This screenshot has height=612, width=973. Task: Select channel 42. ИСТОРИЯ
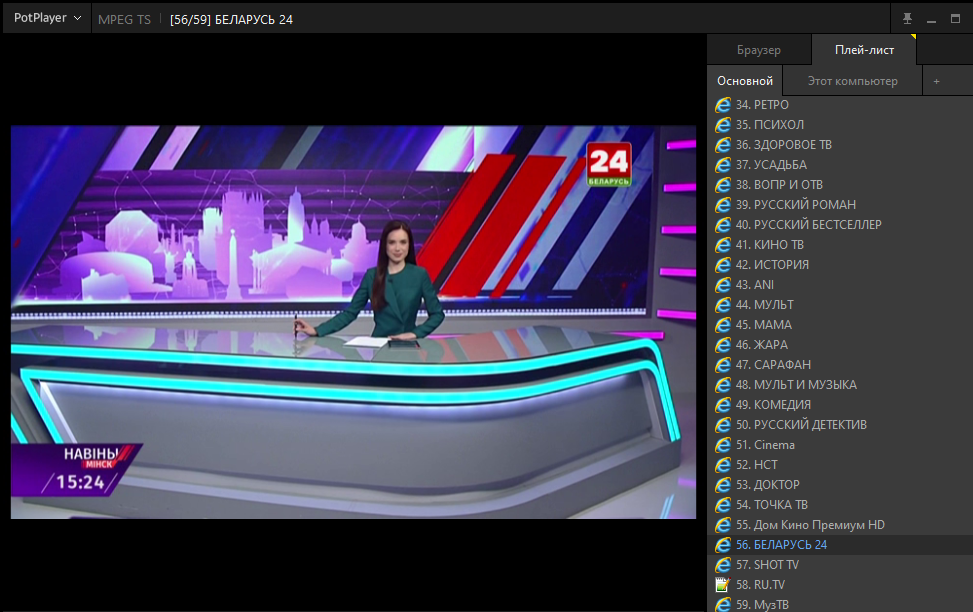click(840, 264)
